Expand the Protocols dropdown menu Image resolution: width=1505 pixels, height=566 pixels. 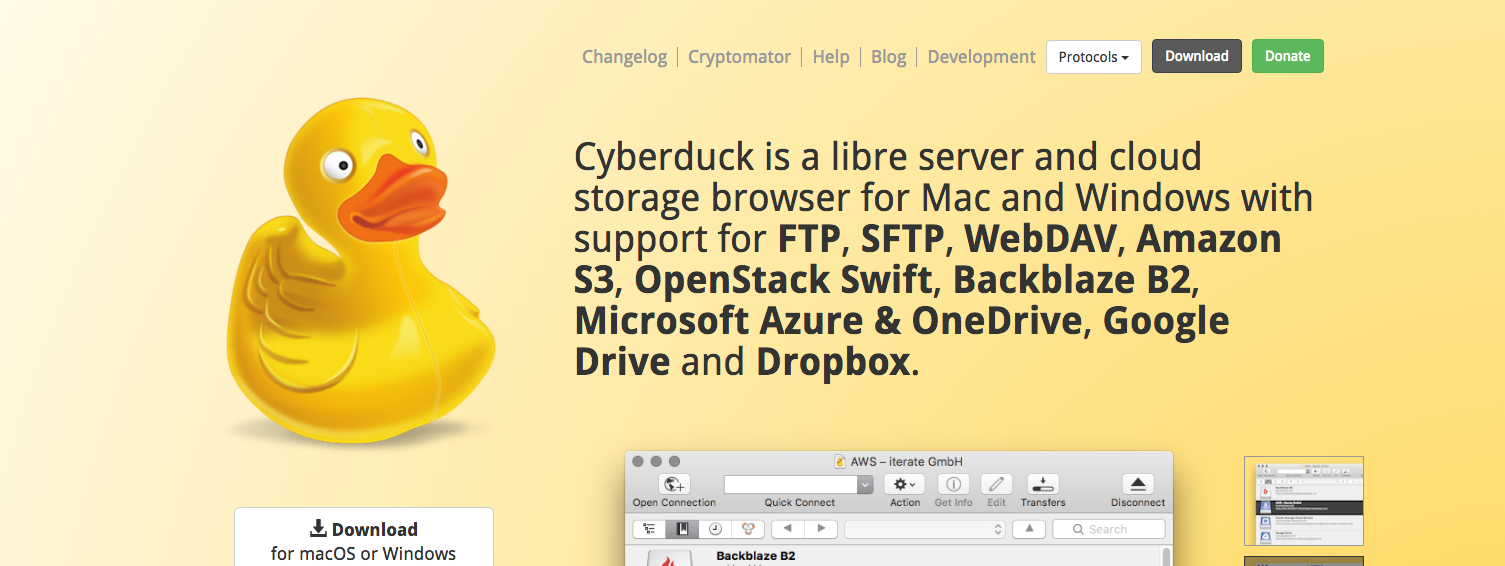click(1093, 57)
